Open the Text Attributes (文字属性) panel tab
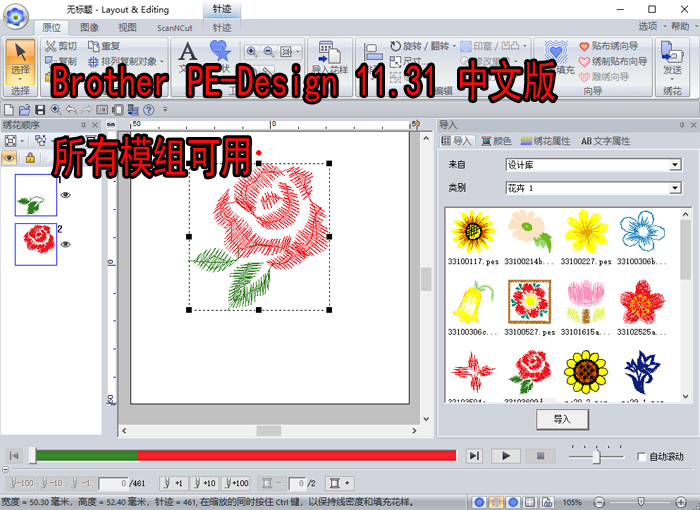 605,141
